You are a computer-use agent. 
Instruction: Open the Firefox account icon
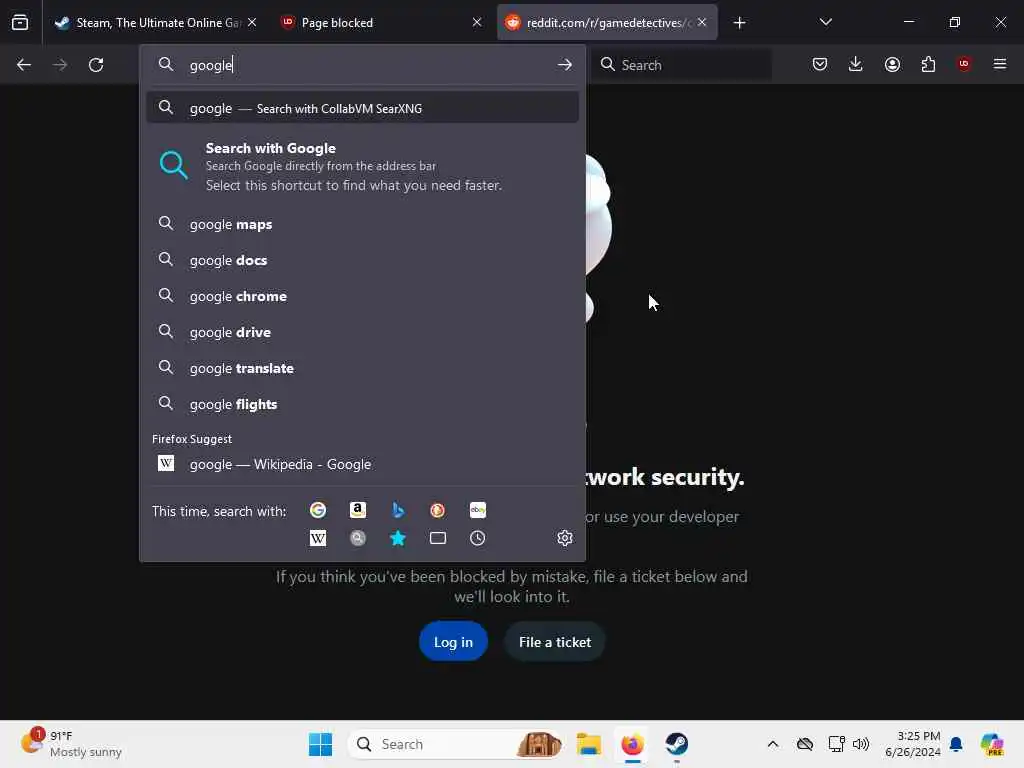click(892, 64)
